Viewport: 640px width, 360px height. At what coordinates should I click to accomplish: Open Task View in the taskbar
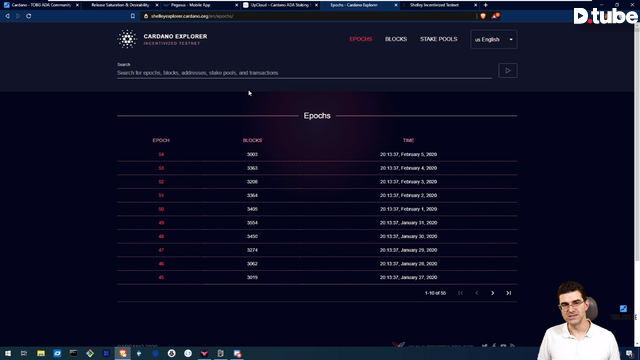point(24,353)
